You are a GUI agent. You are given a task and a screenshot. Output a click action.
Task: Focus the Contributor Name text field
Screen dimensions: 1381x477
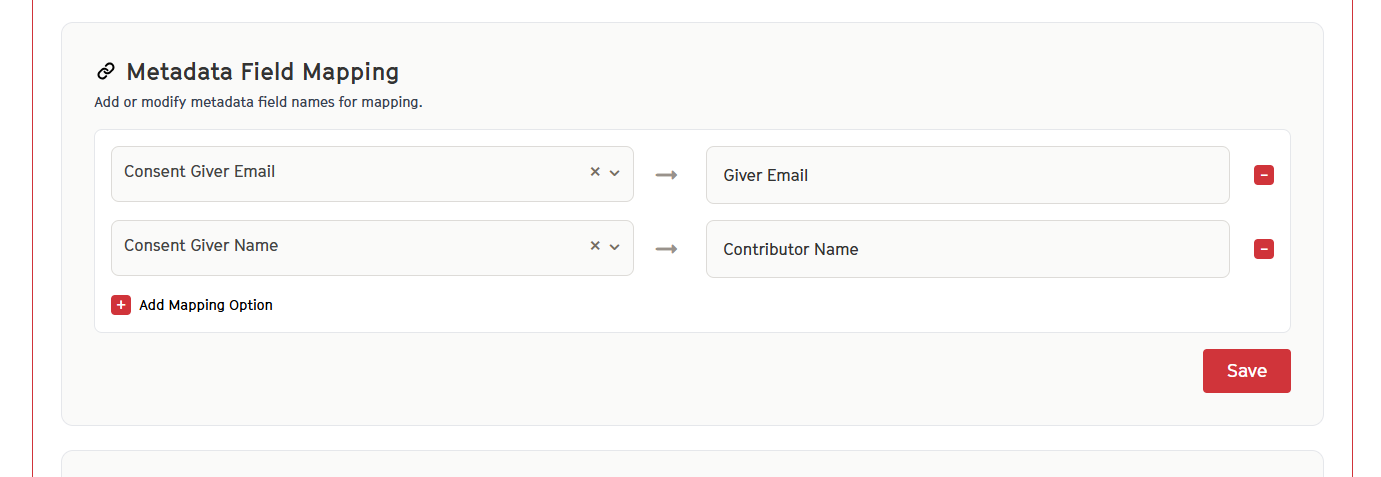point(968,249)
